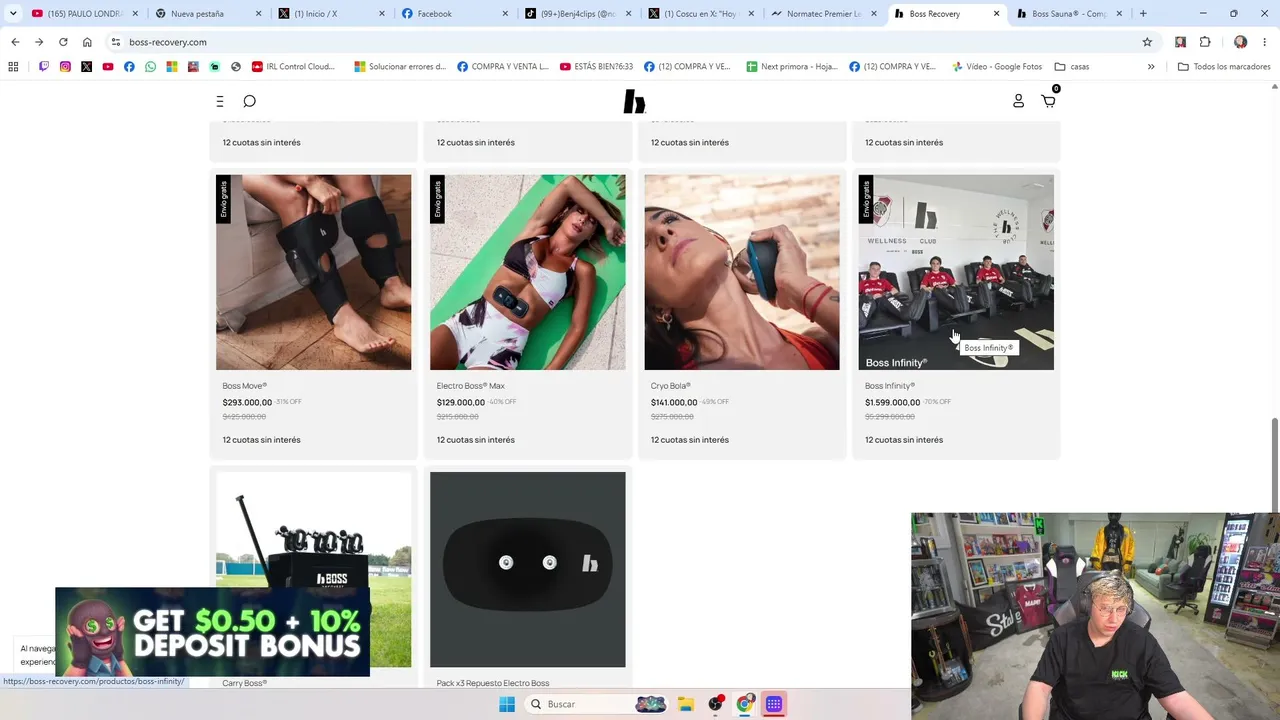Image resolution: width=1280 pixels, height=720 pixels.
Task: Open the hamburger menu on Boss Recovery
Action: tap(220, 101)
